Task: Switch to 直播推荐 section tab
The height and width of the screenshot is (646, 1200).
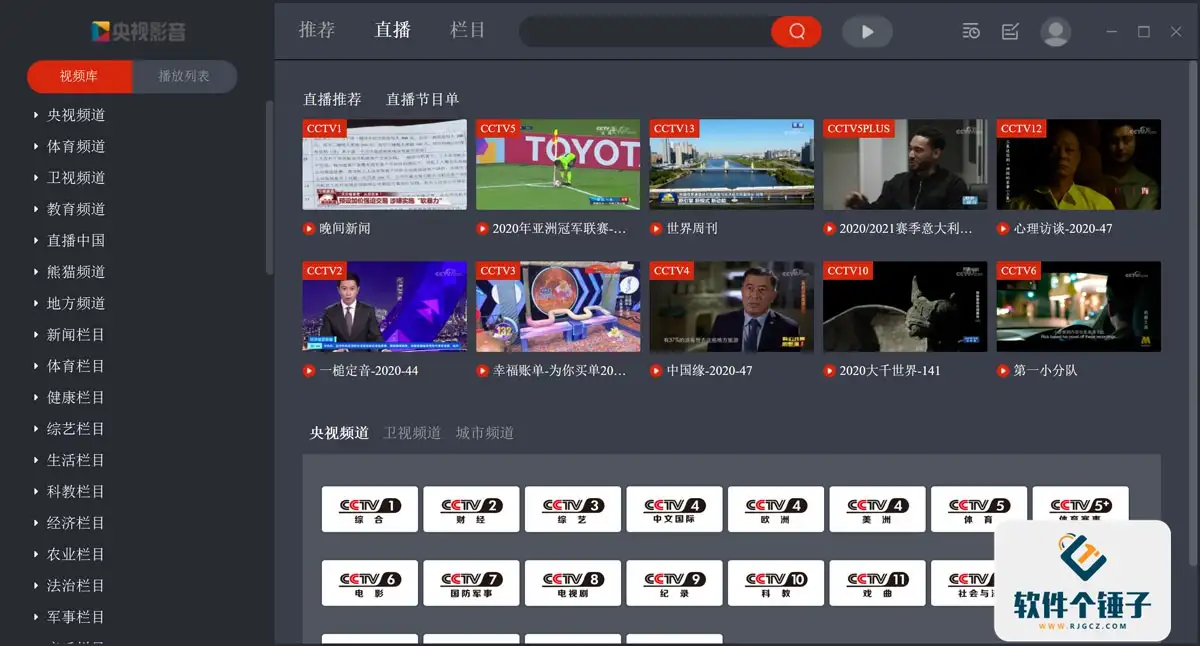Action: [x=332, y=99]
